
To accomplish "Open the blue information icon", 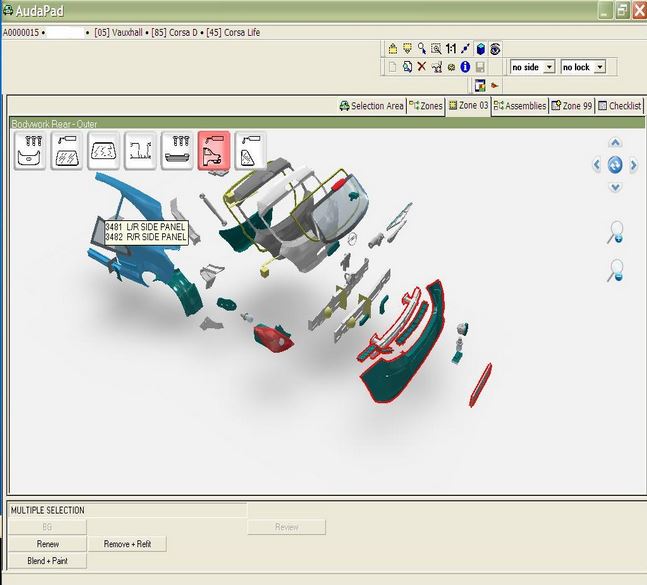I will pos(465,67).
